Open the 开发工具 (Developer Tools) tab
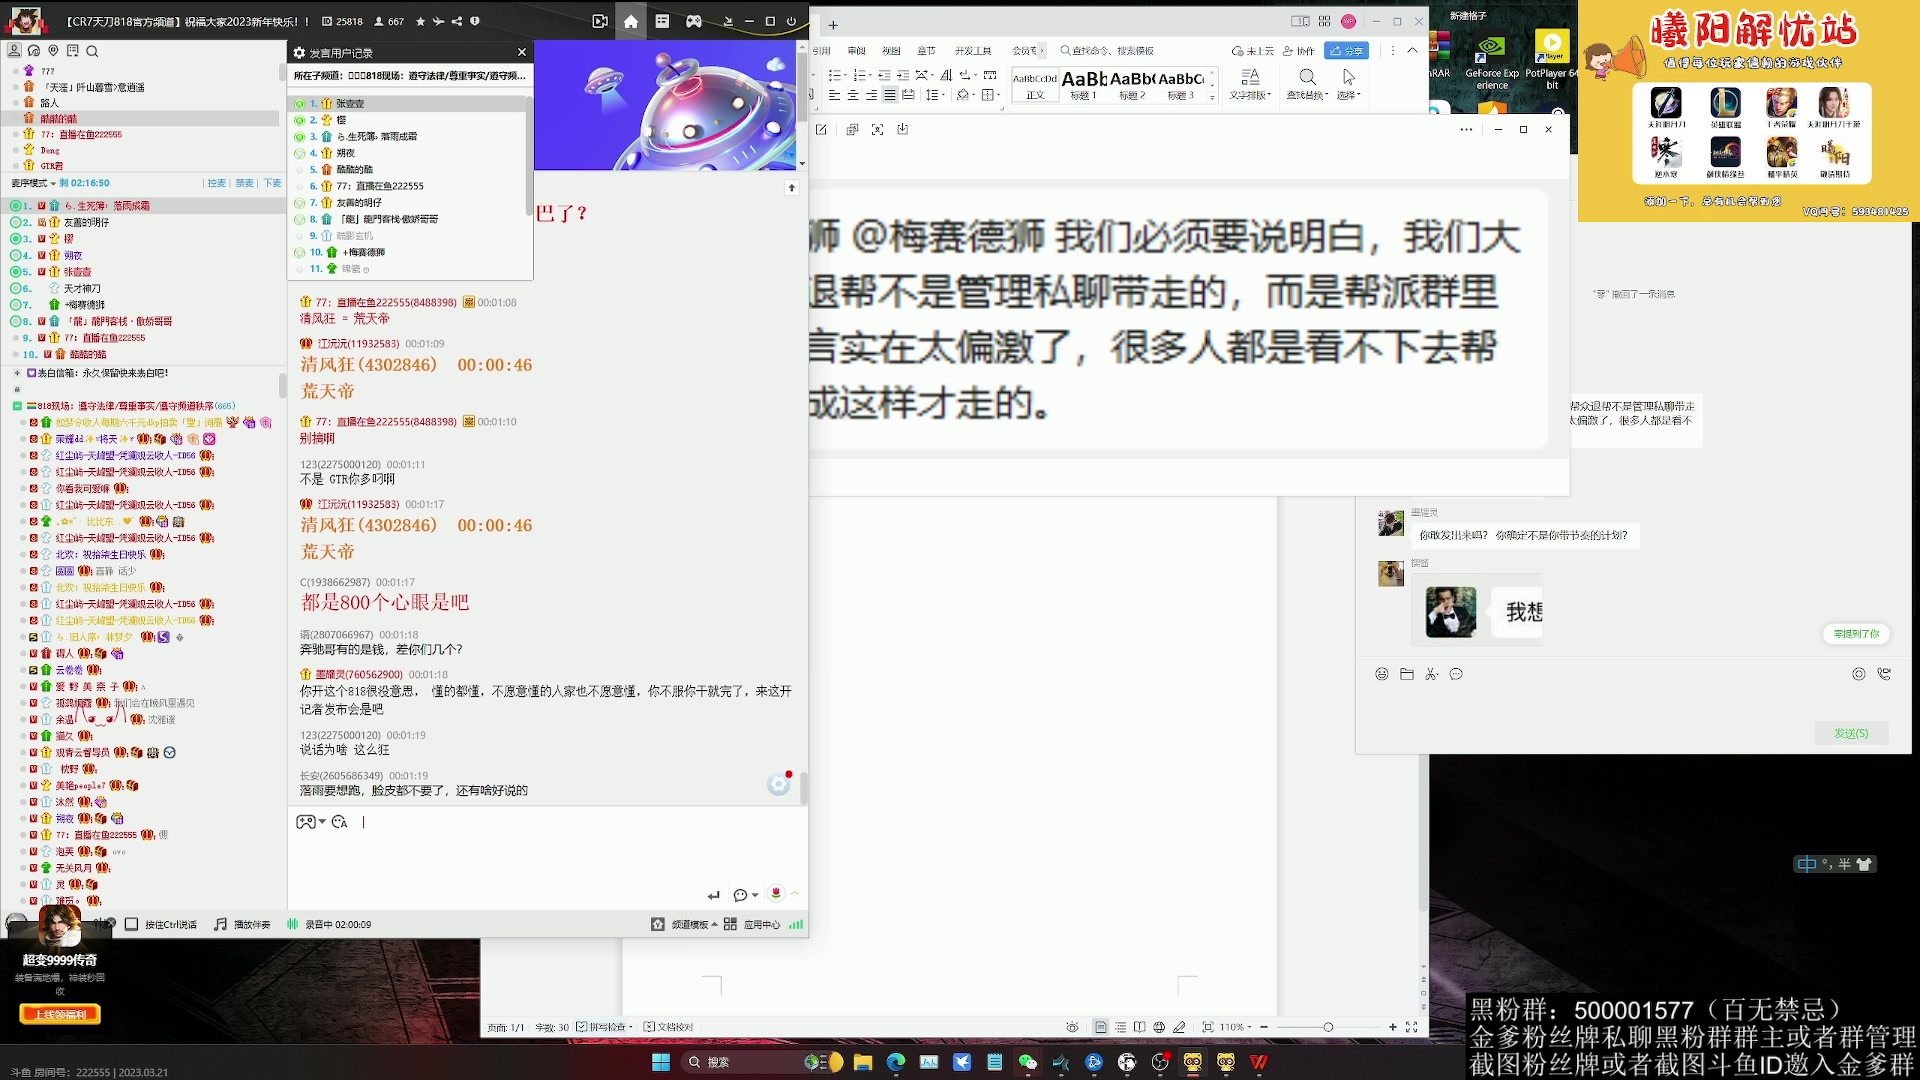 pyautogui.click(x=973, y=51)
